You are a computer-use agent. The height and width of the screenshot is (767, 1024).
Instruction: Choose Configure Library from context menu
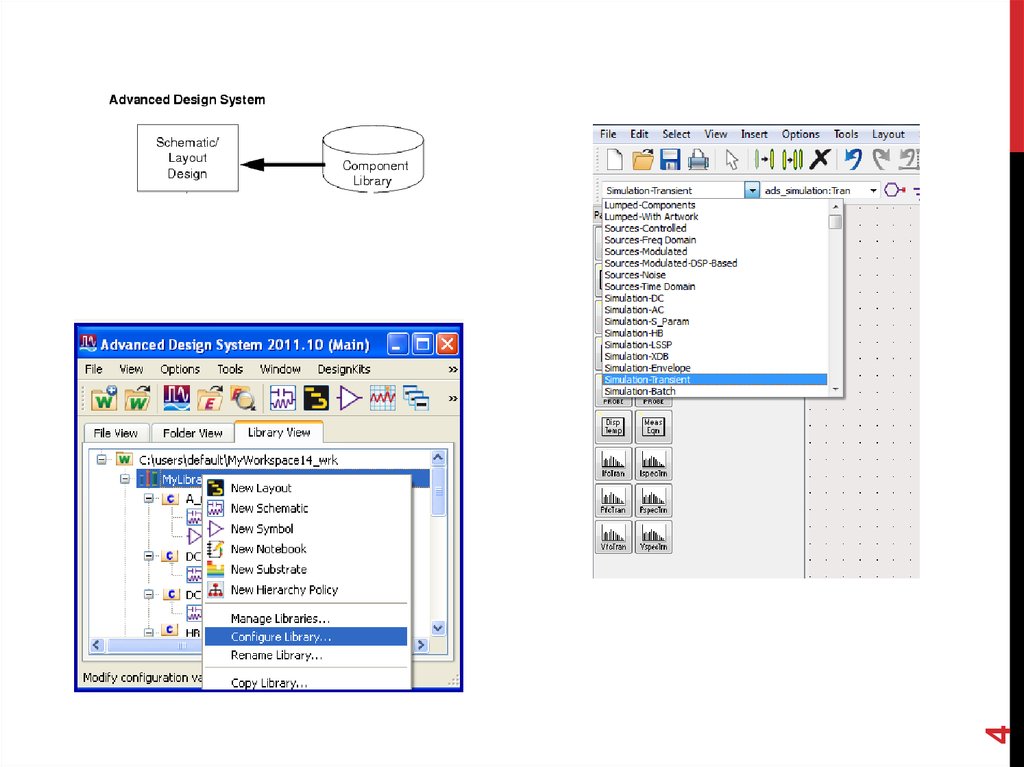click(x=280, y=637)
